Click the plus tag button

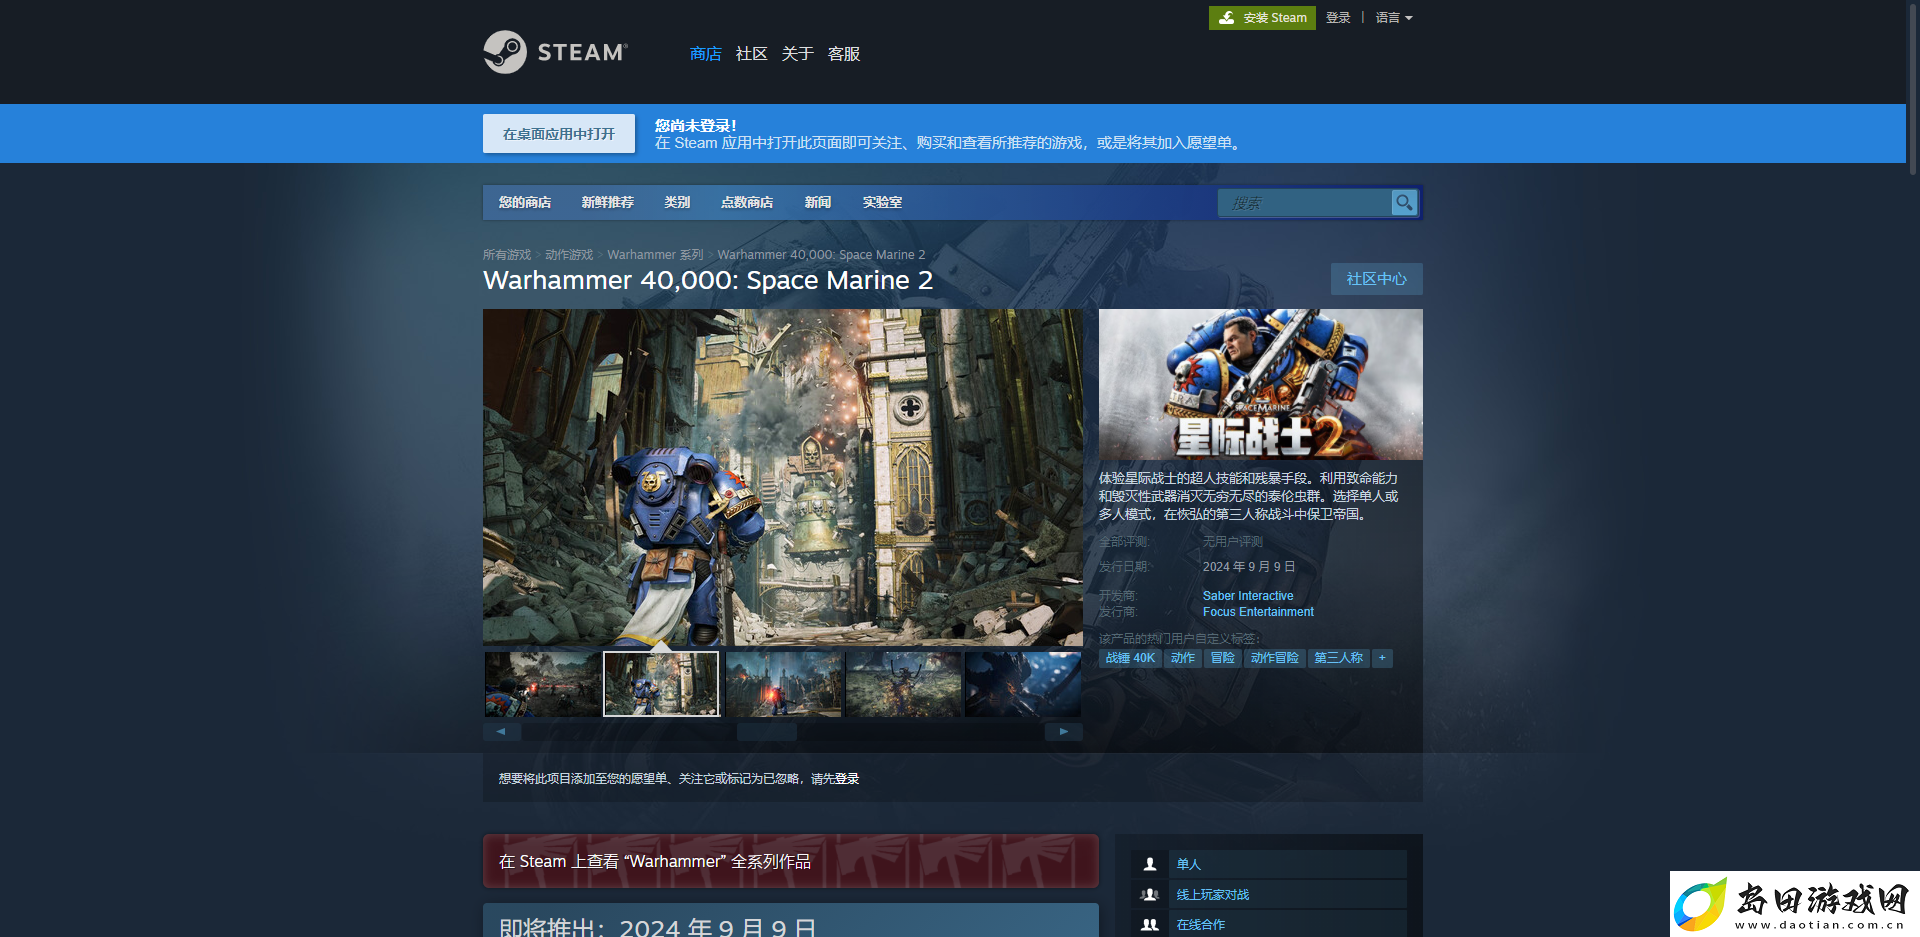[1382, 658]
